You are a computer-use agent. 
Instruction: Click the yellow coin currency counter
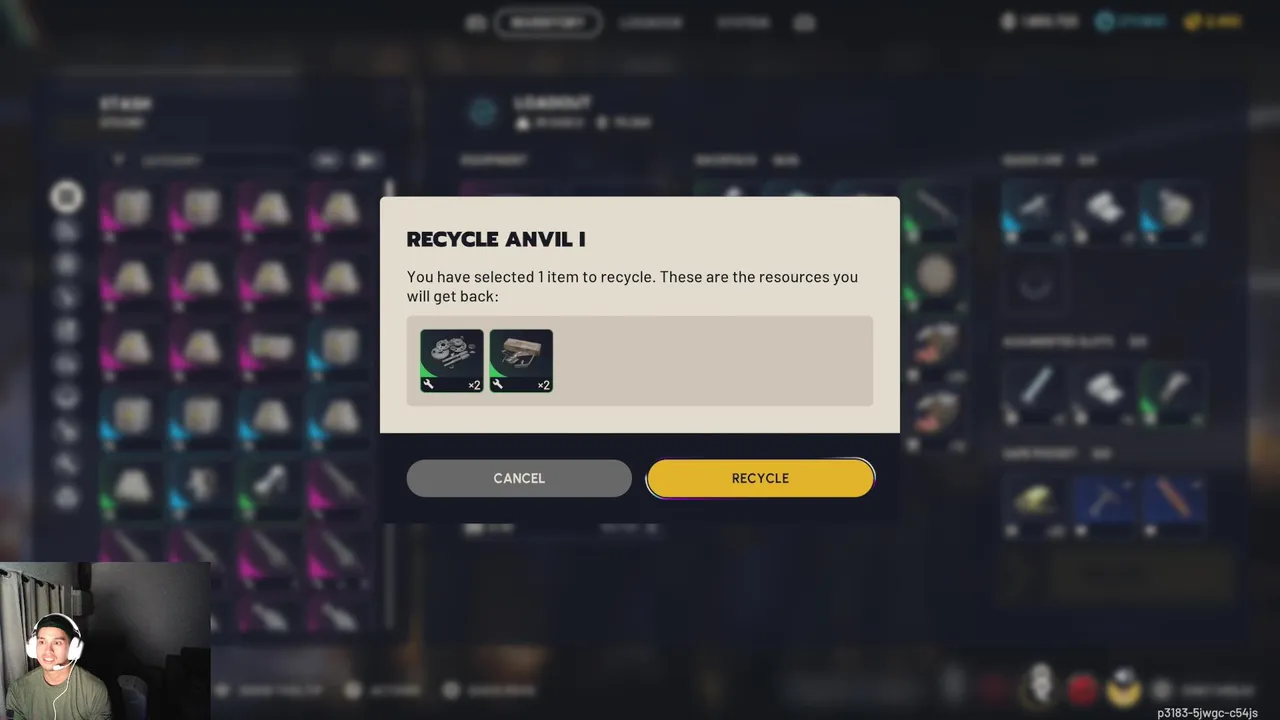pos(1213,22)
